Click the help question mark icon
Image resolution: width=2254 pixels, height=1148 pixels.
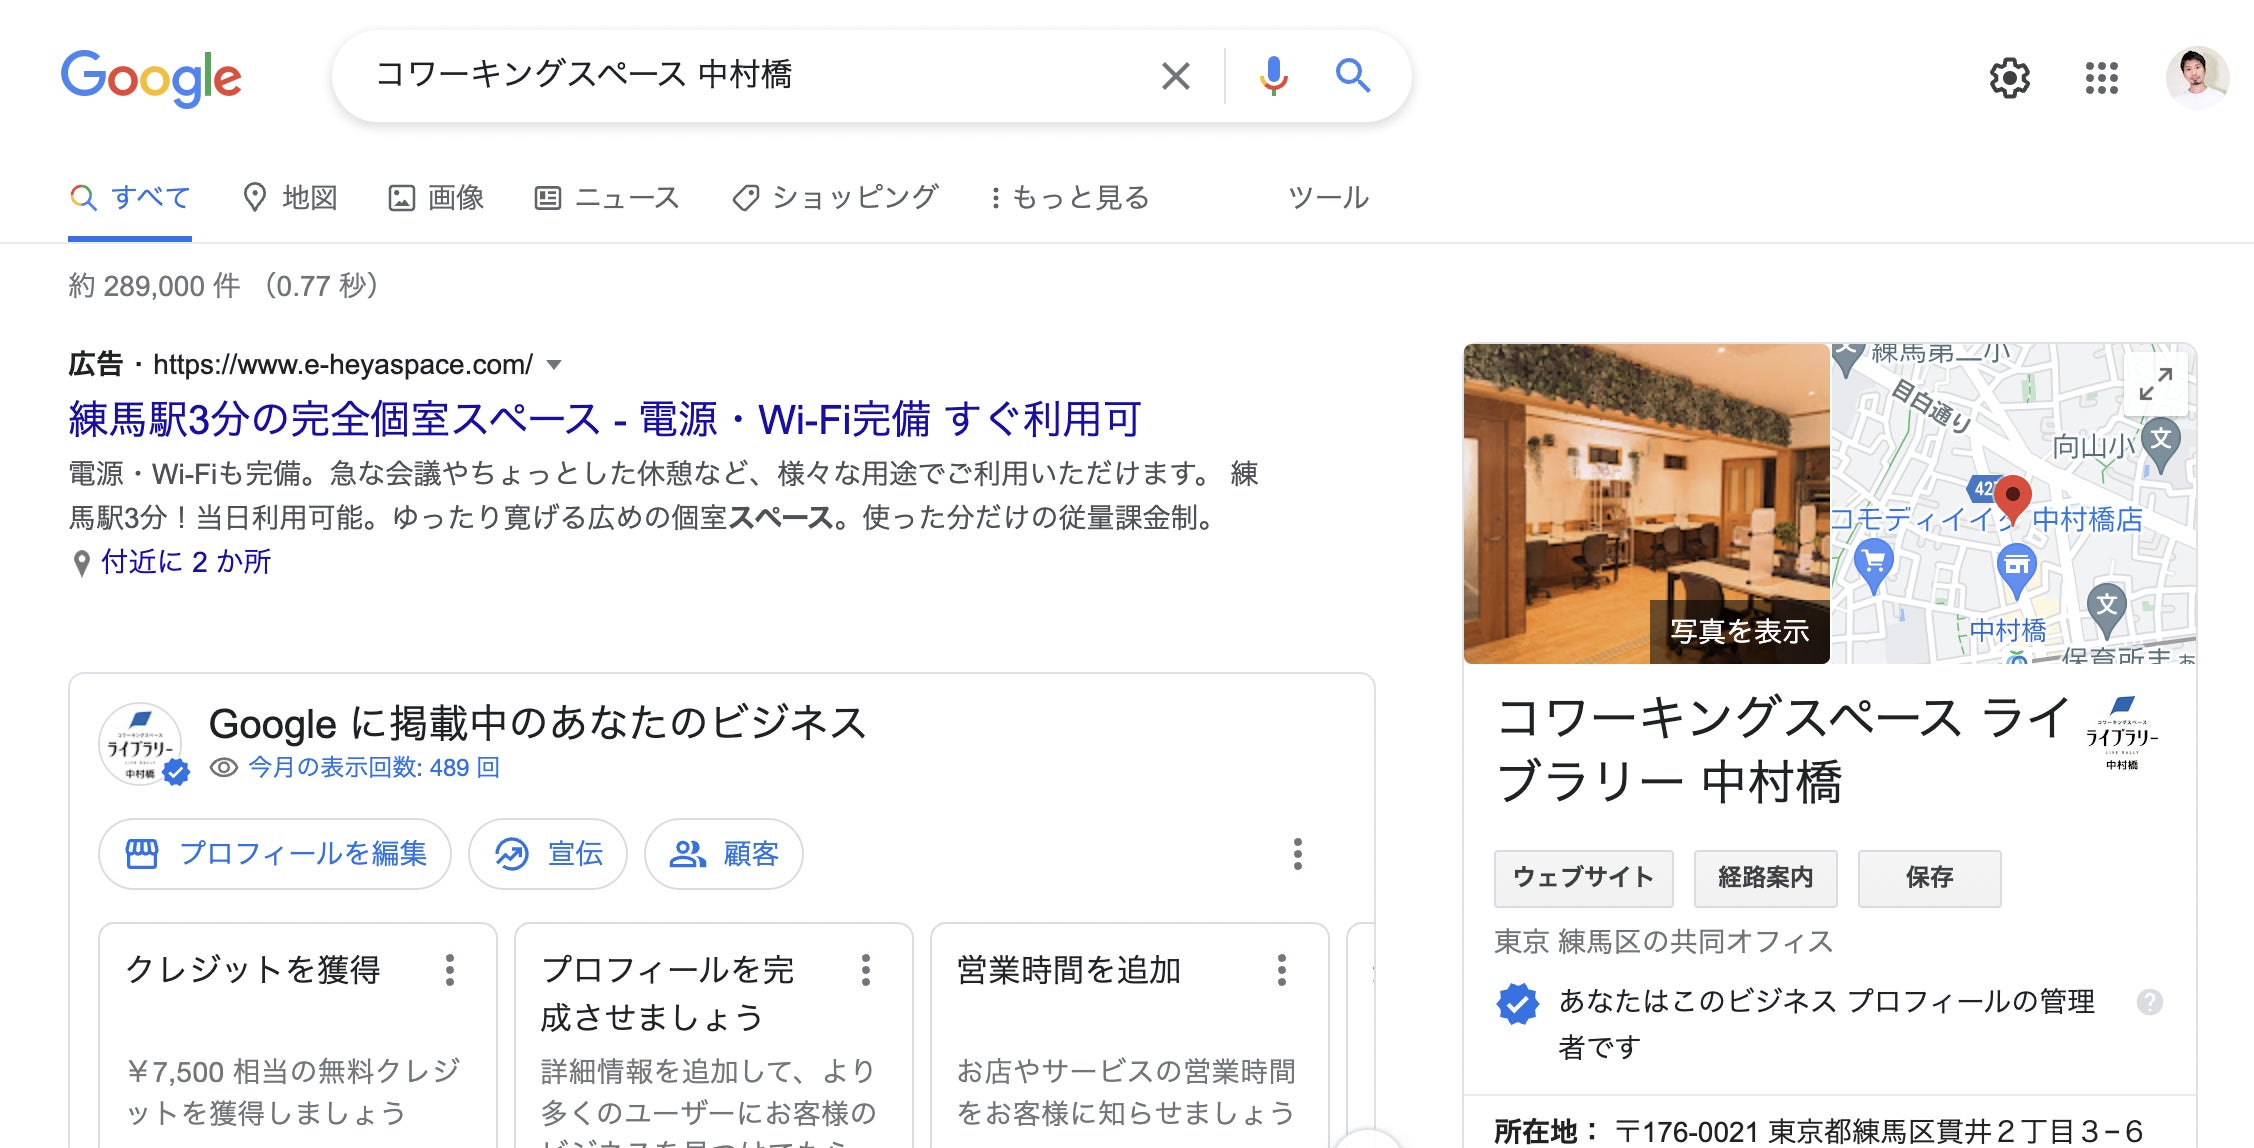(2149, 1002)
